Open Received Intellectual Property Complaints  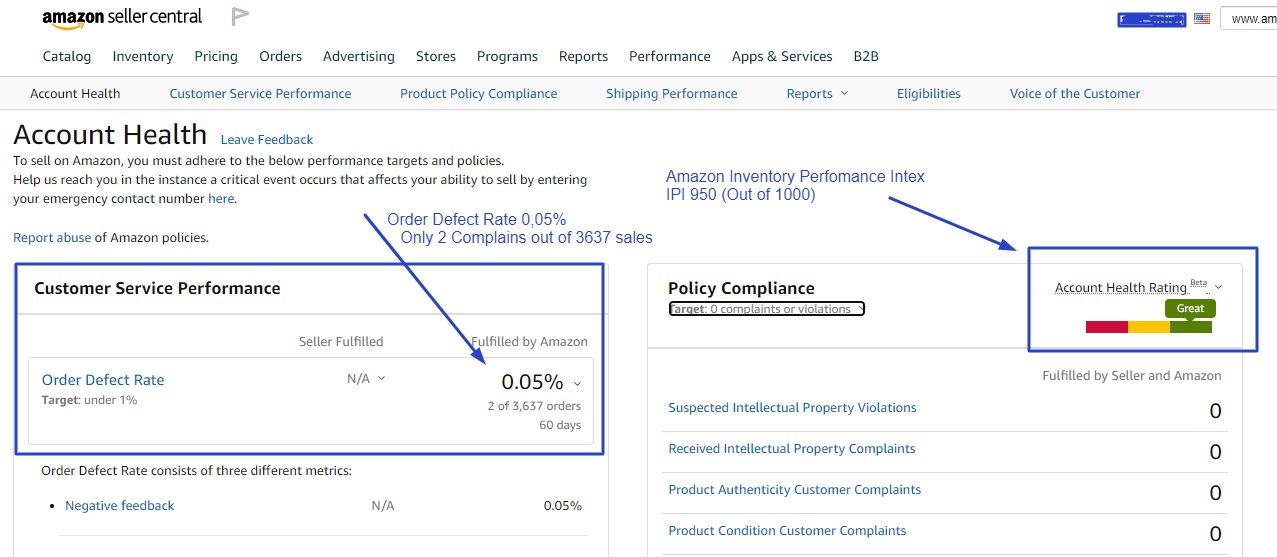pos(792,448)
